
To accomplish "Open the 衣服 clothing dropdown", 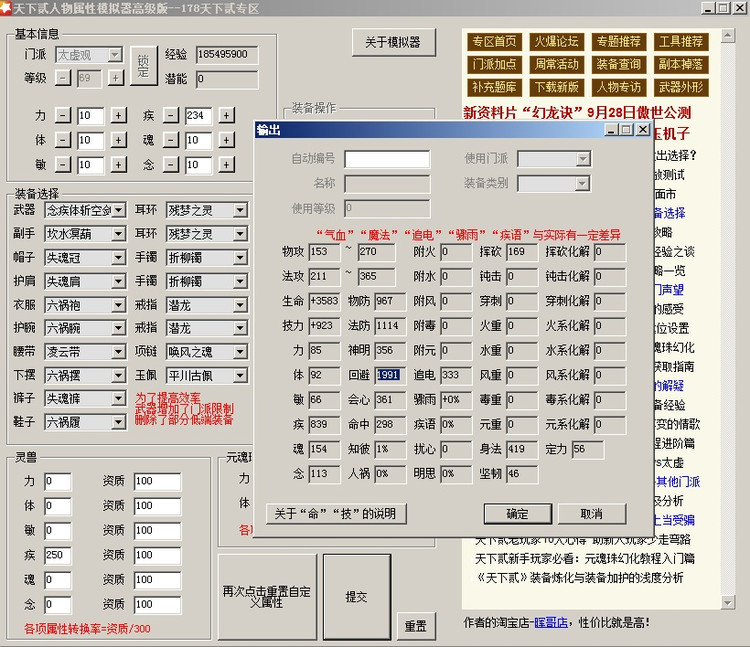I will point(119,305).
